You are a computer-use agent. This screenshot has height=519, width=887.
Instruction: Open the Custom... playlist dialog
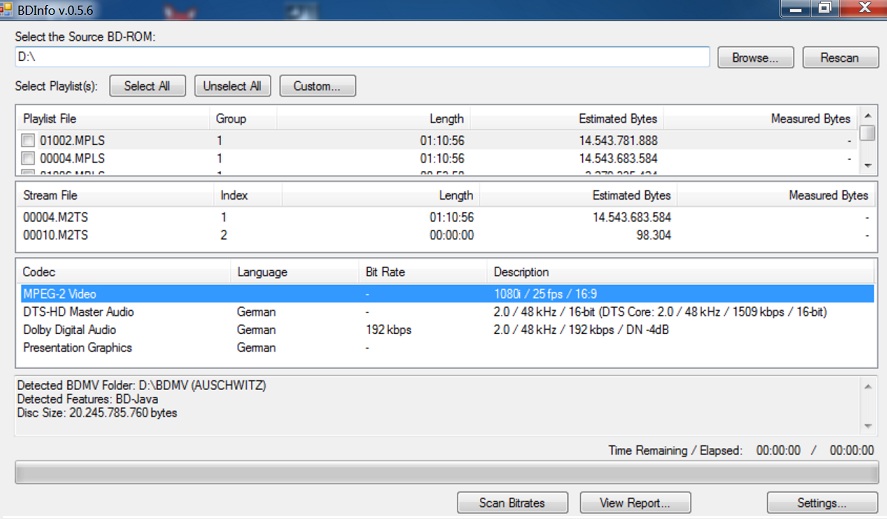click(x=317, y=86)
